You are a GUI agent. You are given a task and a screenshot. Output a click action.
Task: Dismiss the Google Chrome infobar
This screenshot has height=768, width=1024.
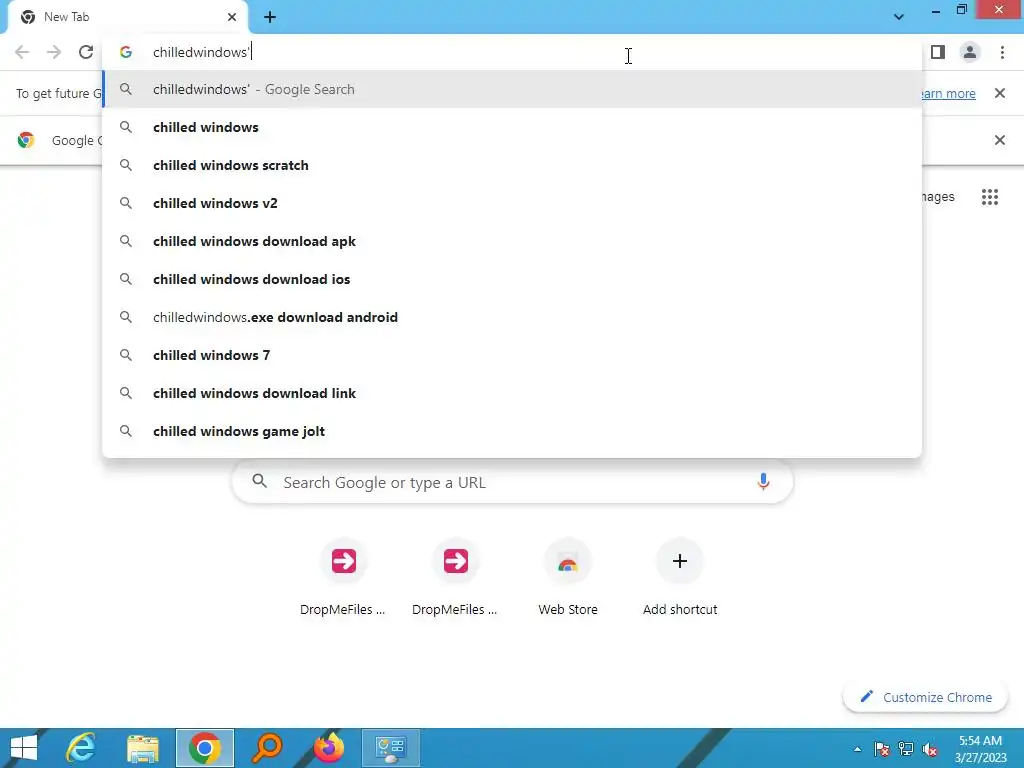click(1000, 140)
